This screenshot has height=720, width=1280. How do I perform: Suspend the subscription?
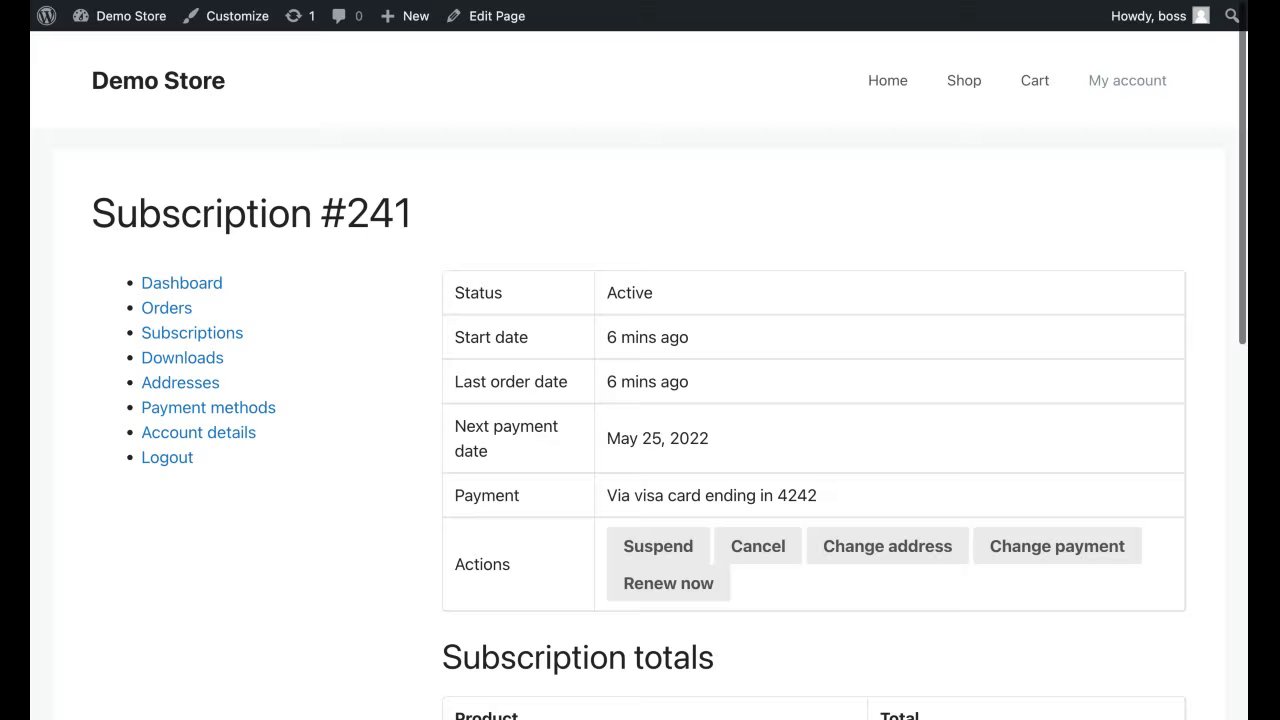pyautogui.click(x=658, y=546)
